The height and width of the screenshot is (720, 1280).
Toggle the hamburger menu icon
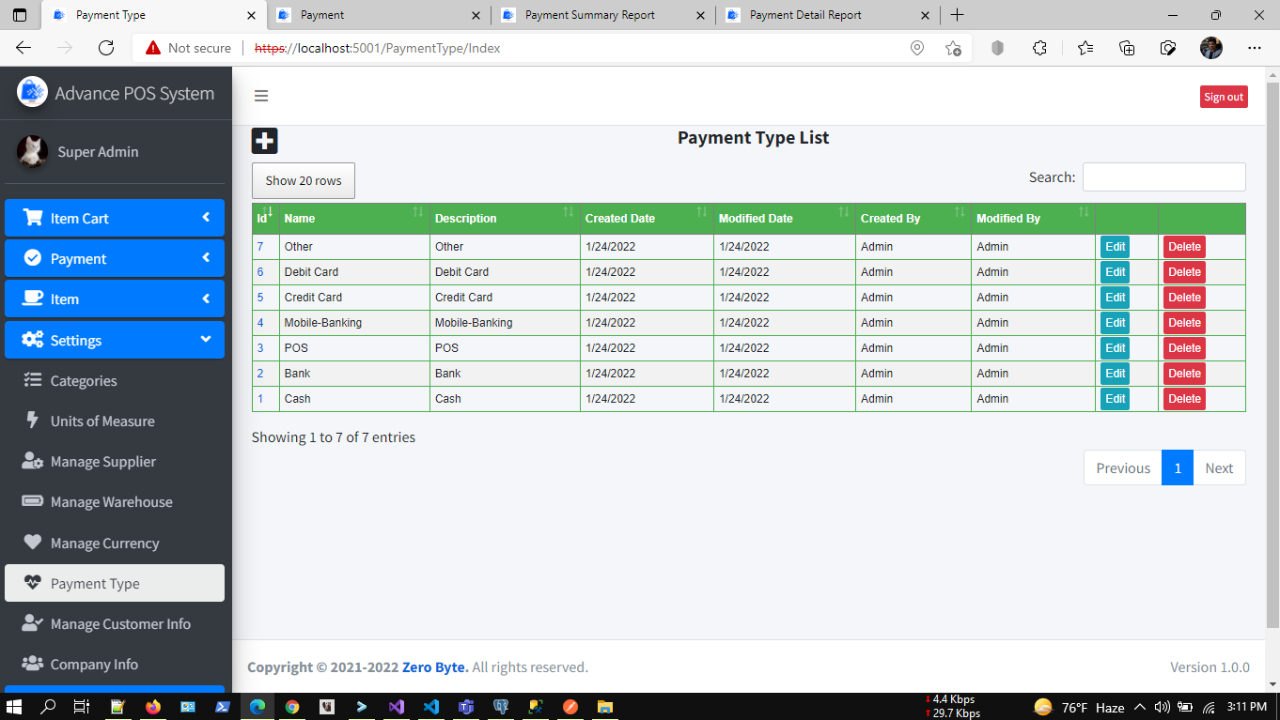[261, 95]
